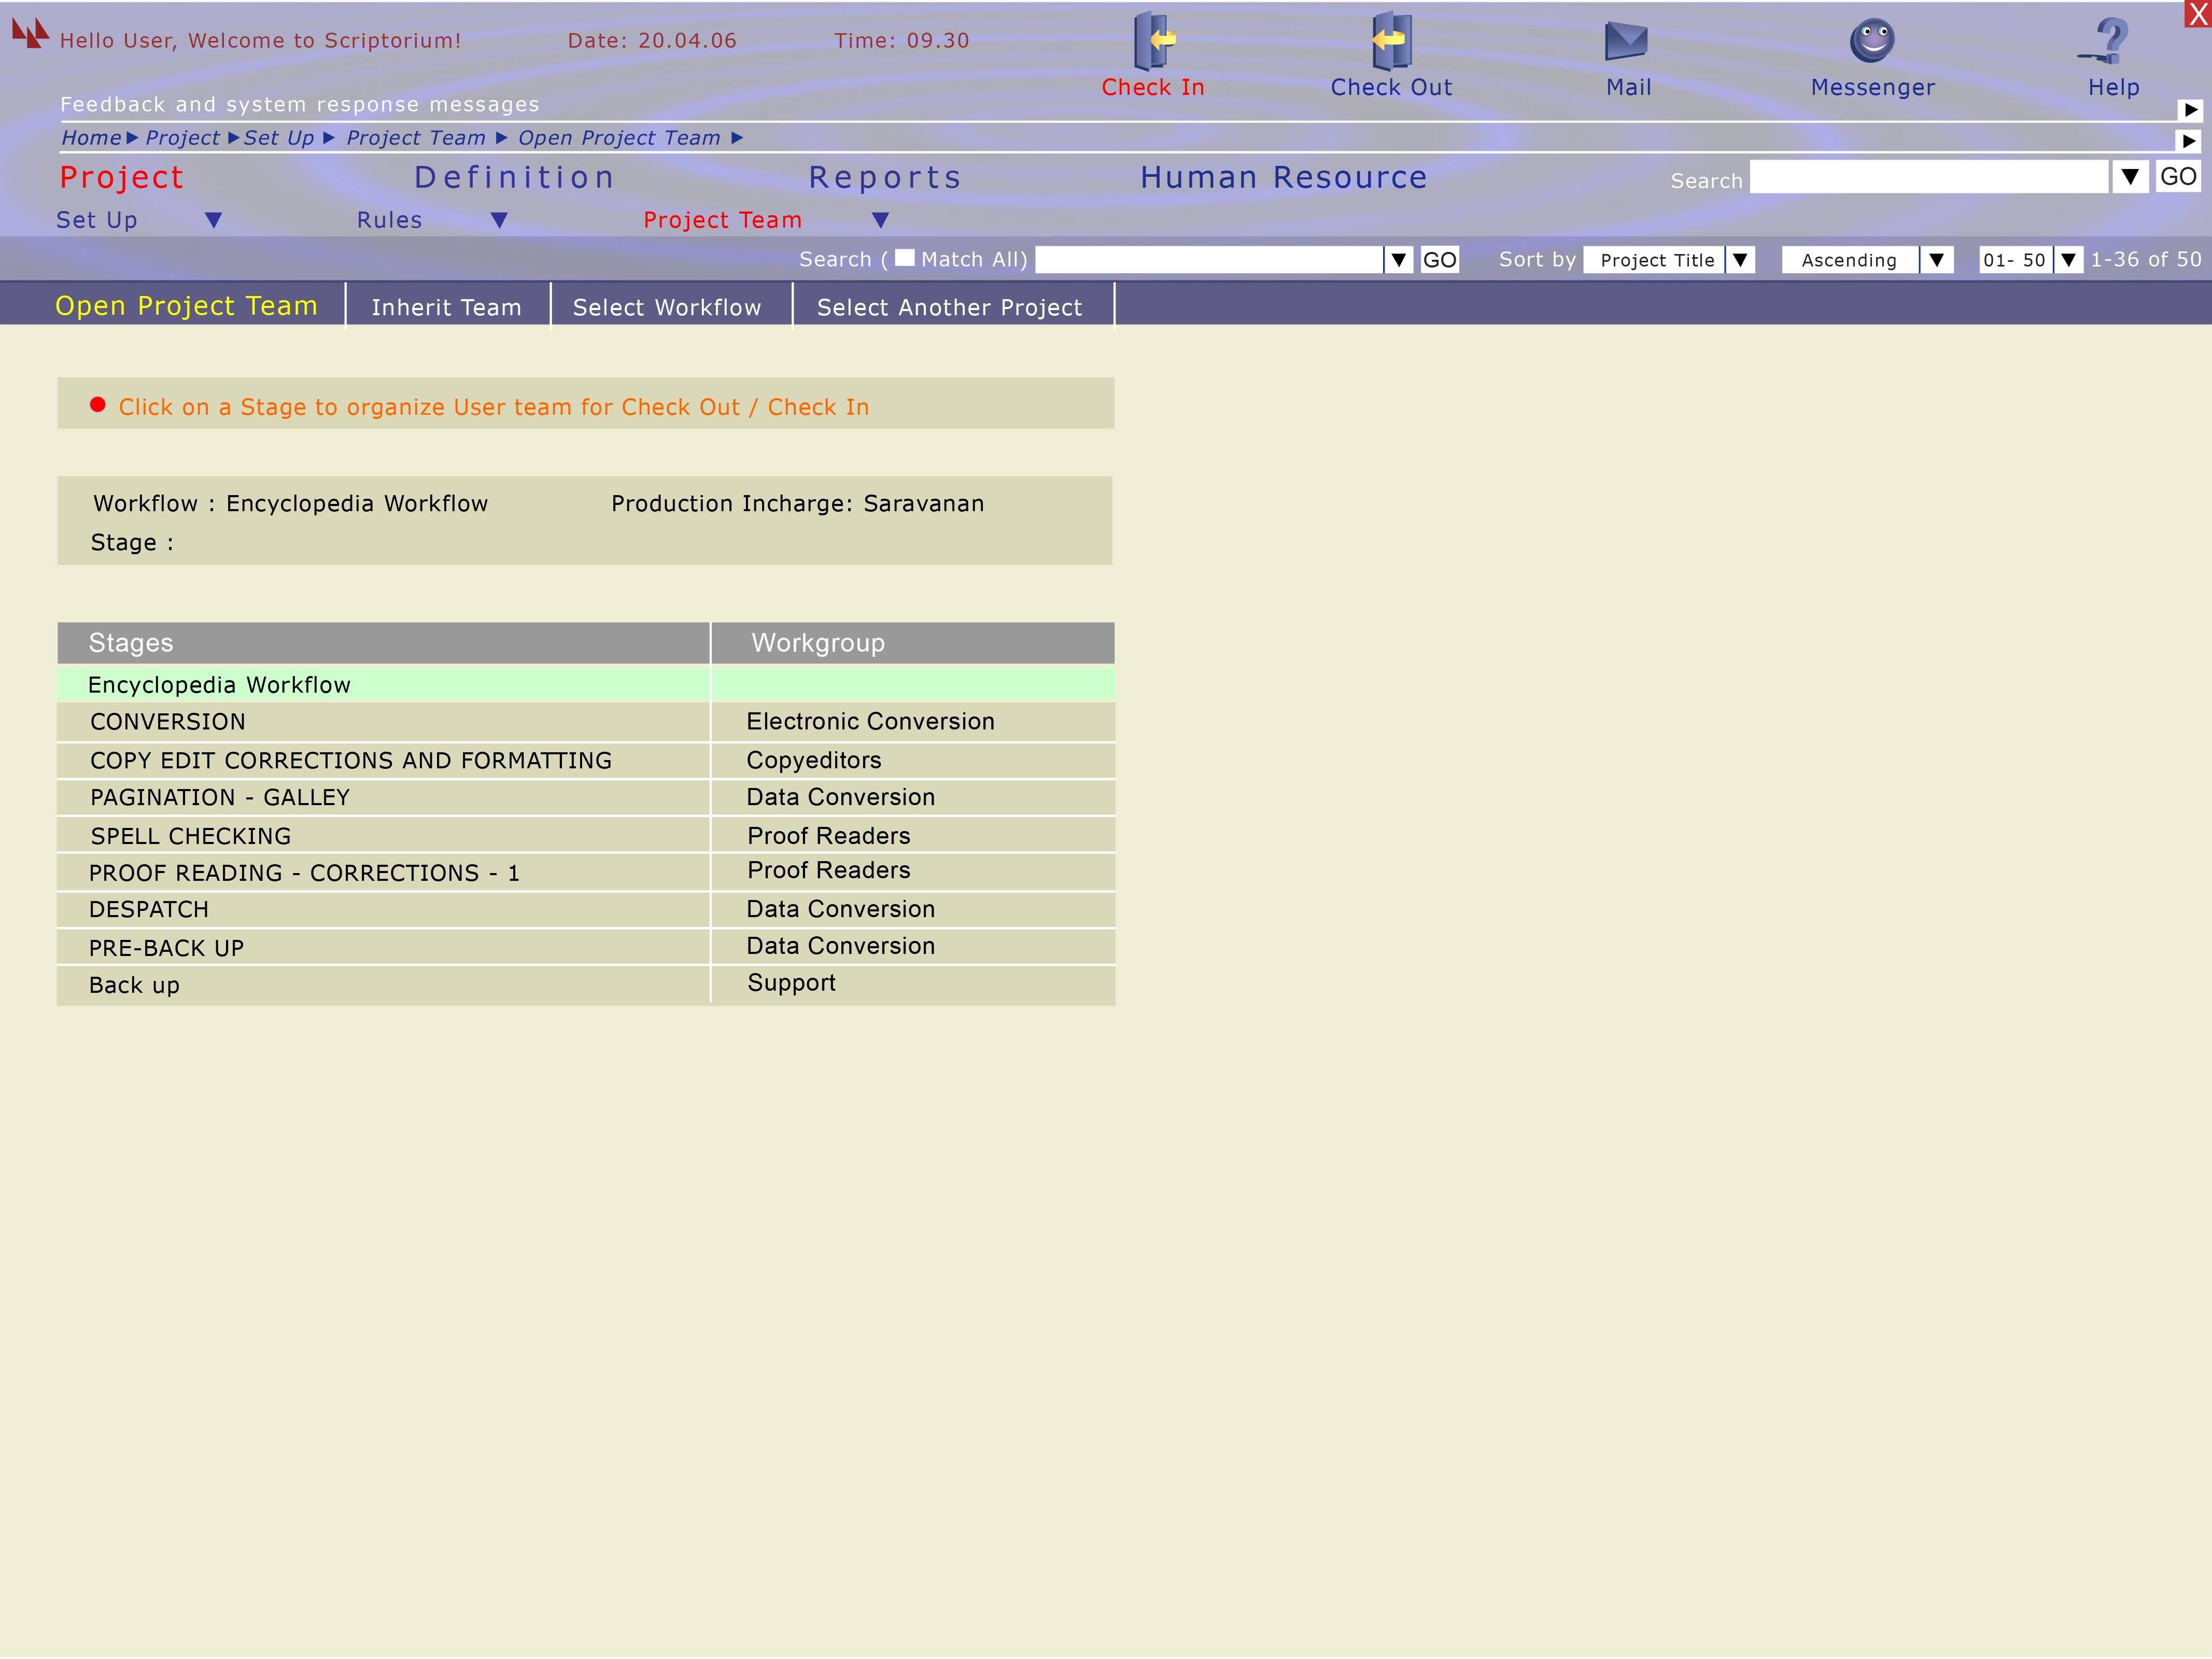Launch Messenger smiley icon
Image resolution: width=2212 pixels, height=1659 pixels.
[1872, 41]
